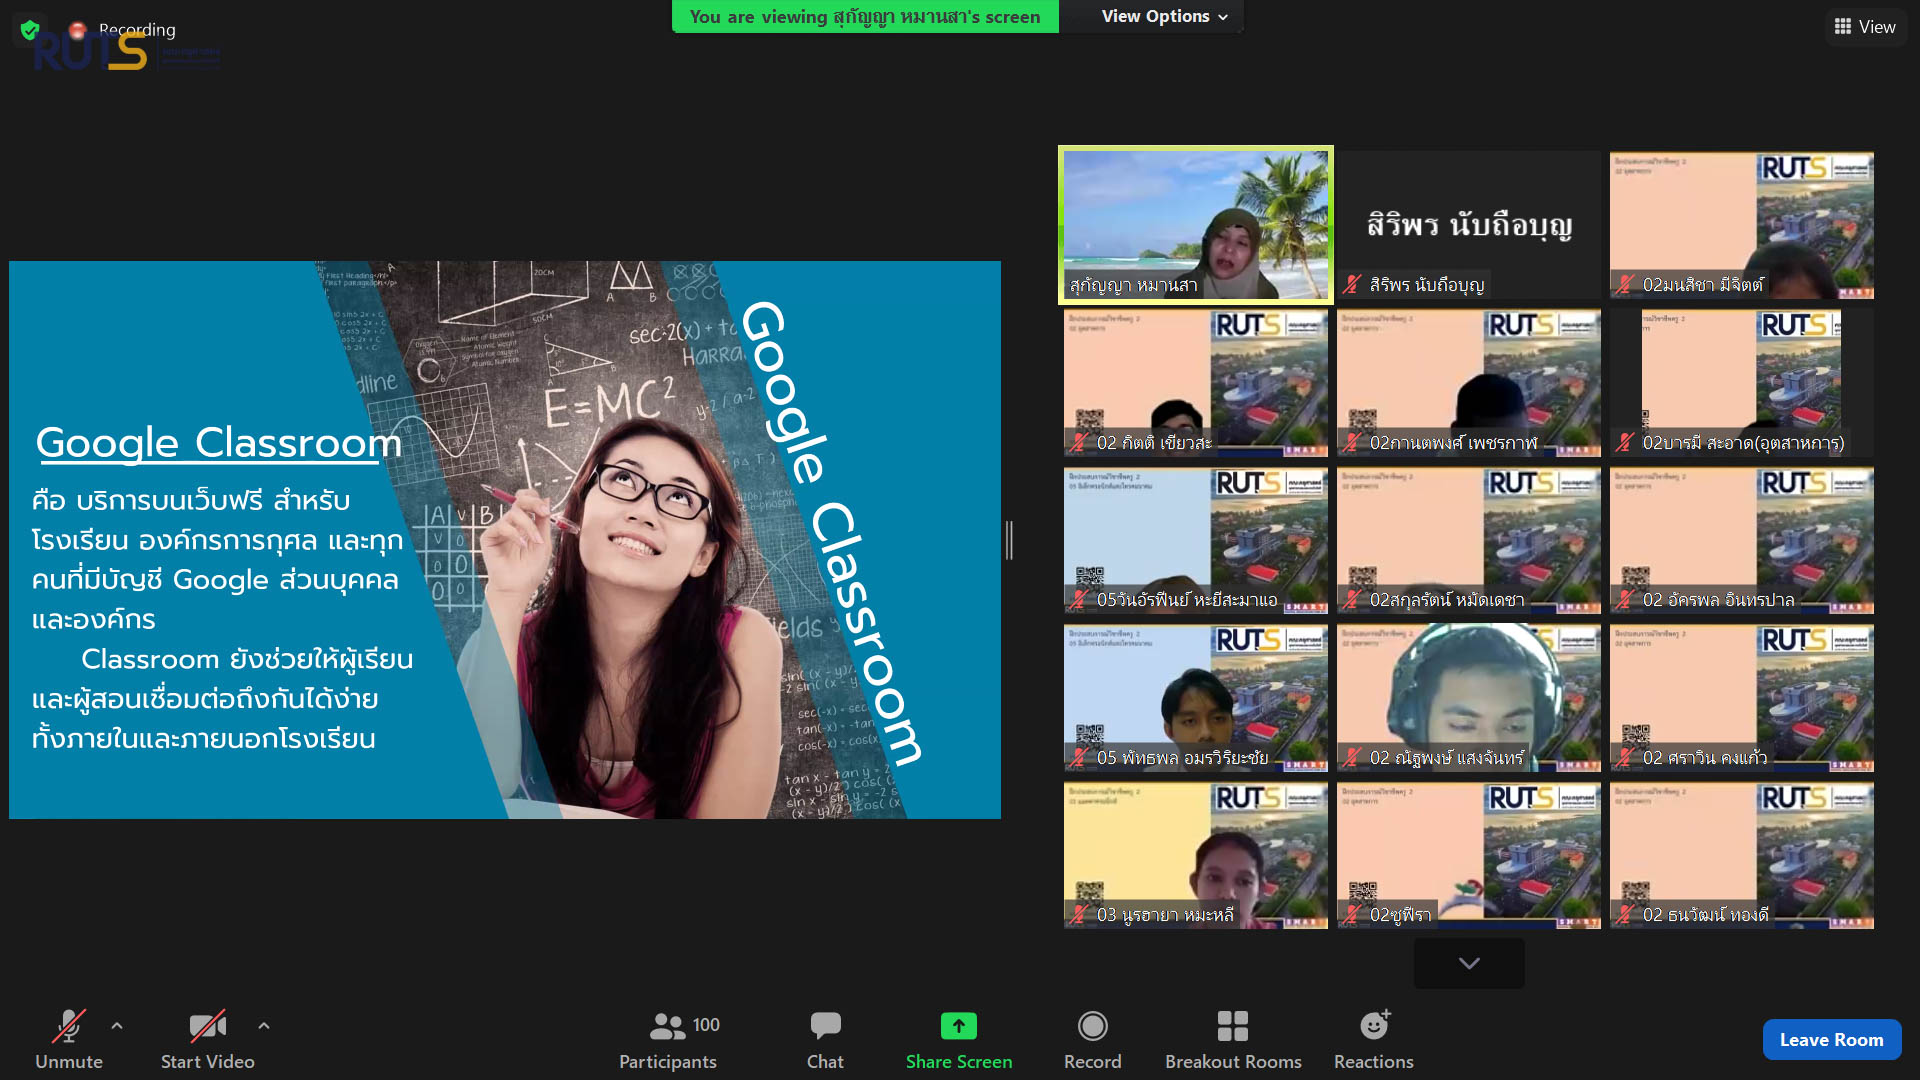Start Video camera
The height and width of the screenshot is (1080, 1920).
208,1040
